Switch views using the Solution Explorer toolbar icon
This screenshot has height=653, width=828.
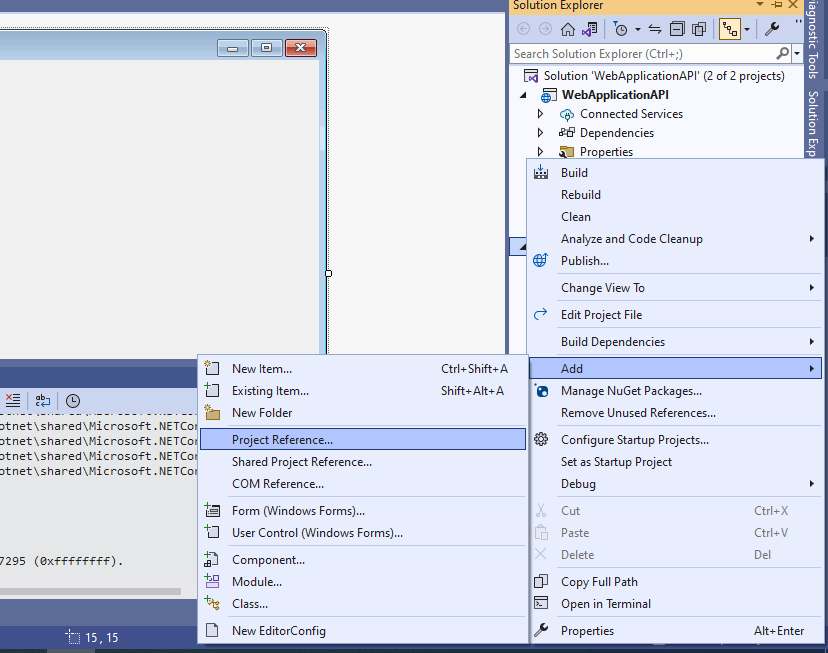tap(589, 29)
